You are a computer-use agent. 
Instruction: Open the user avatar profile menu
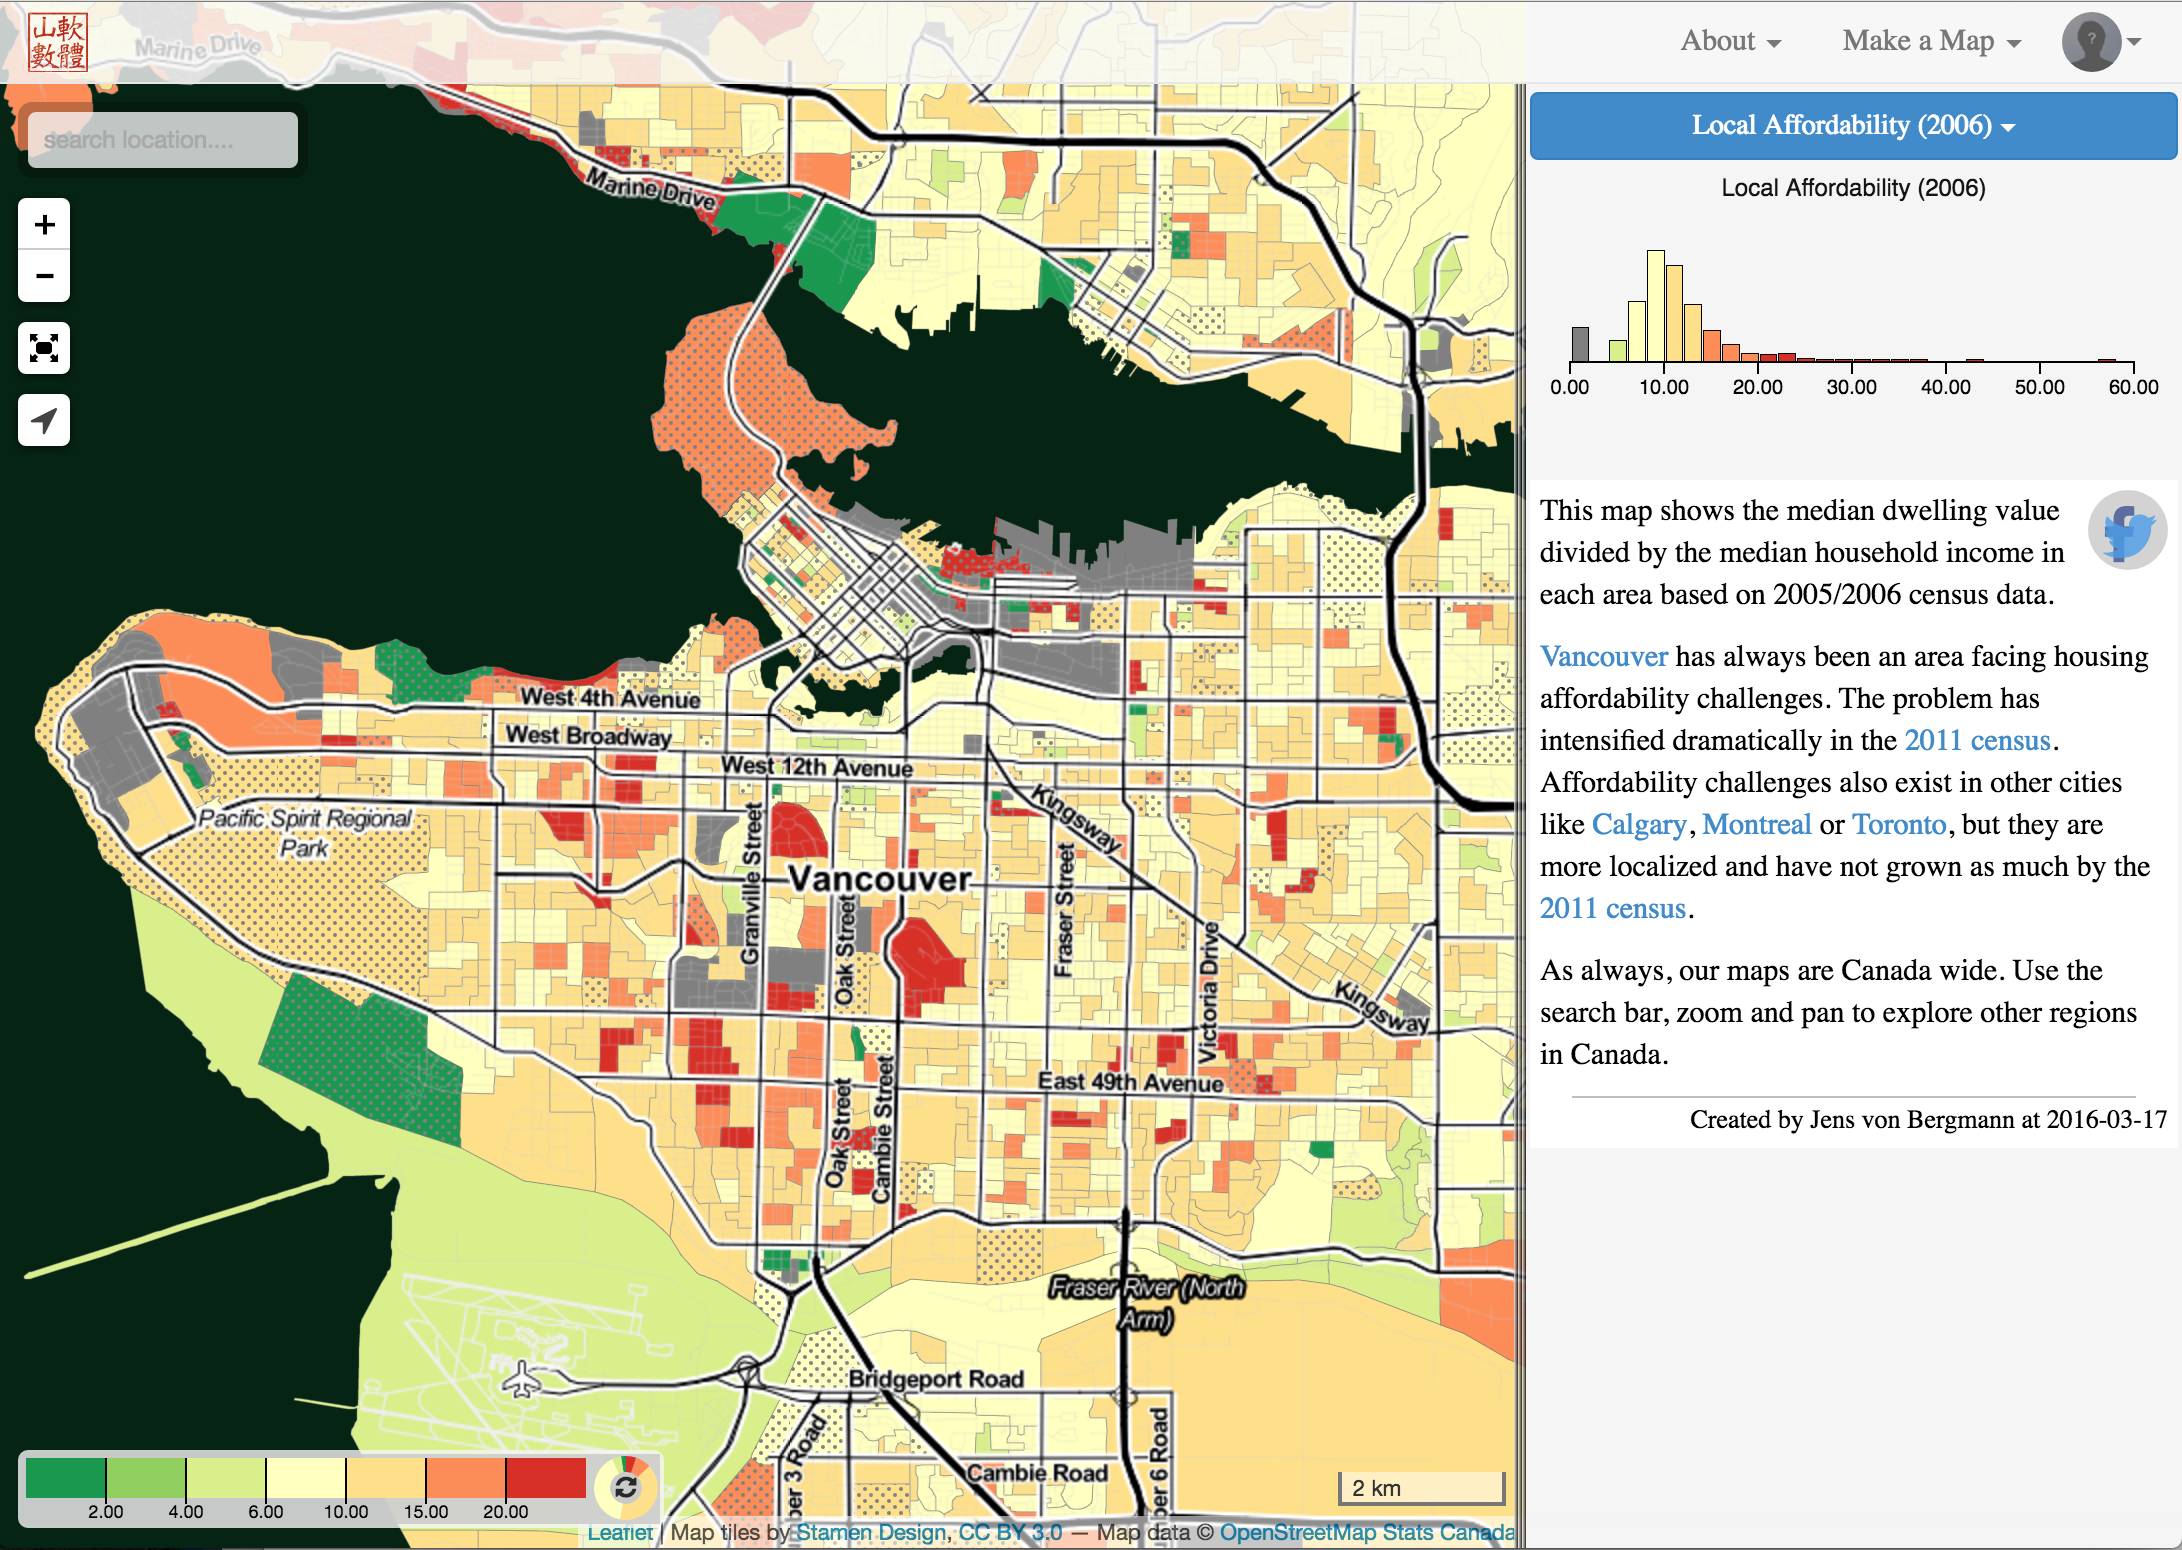click(x=2091, y=42)
